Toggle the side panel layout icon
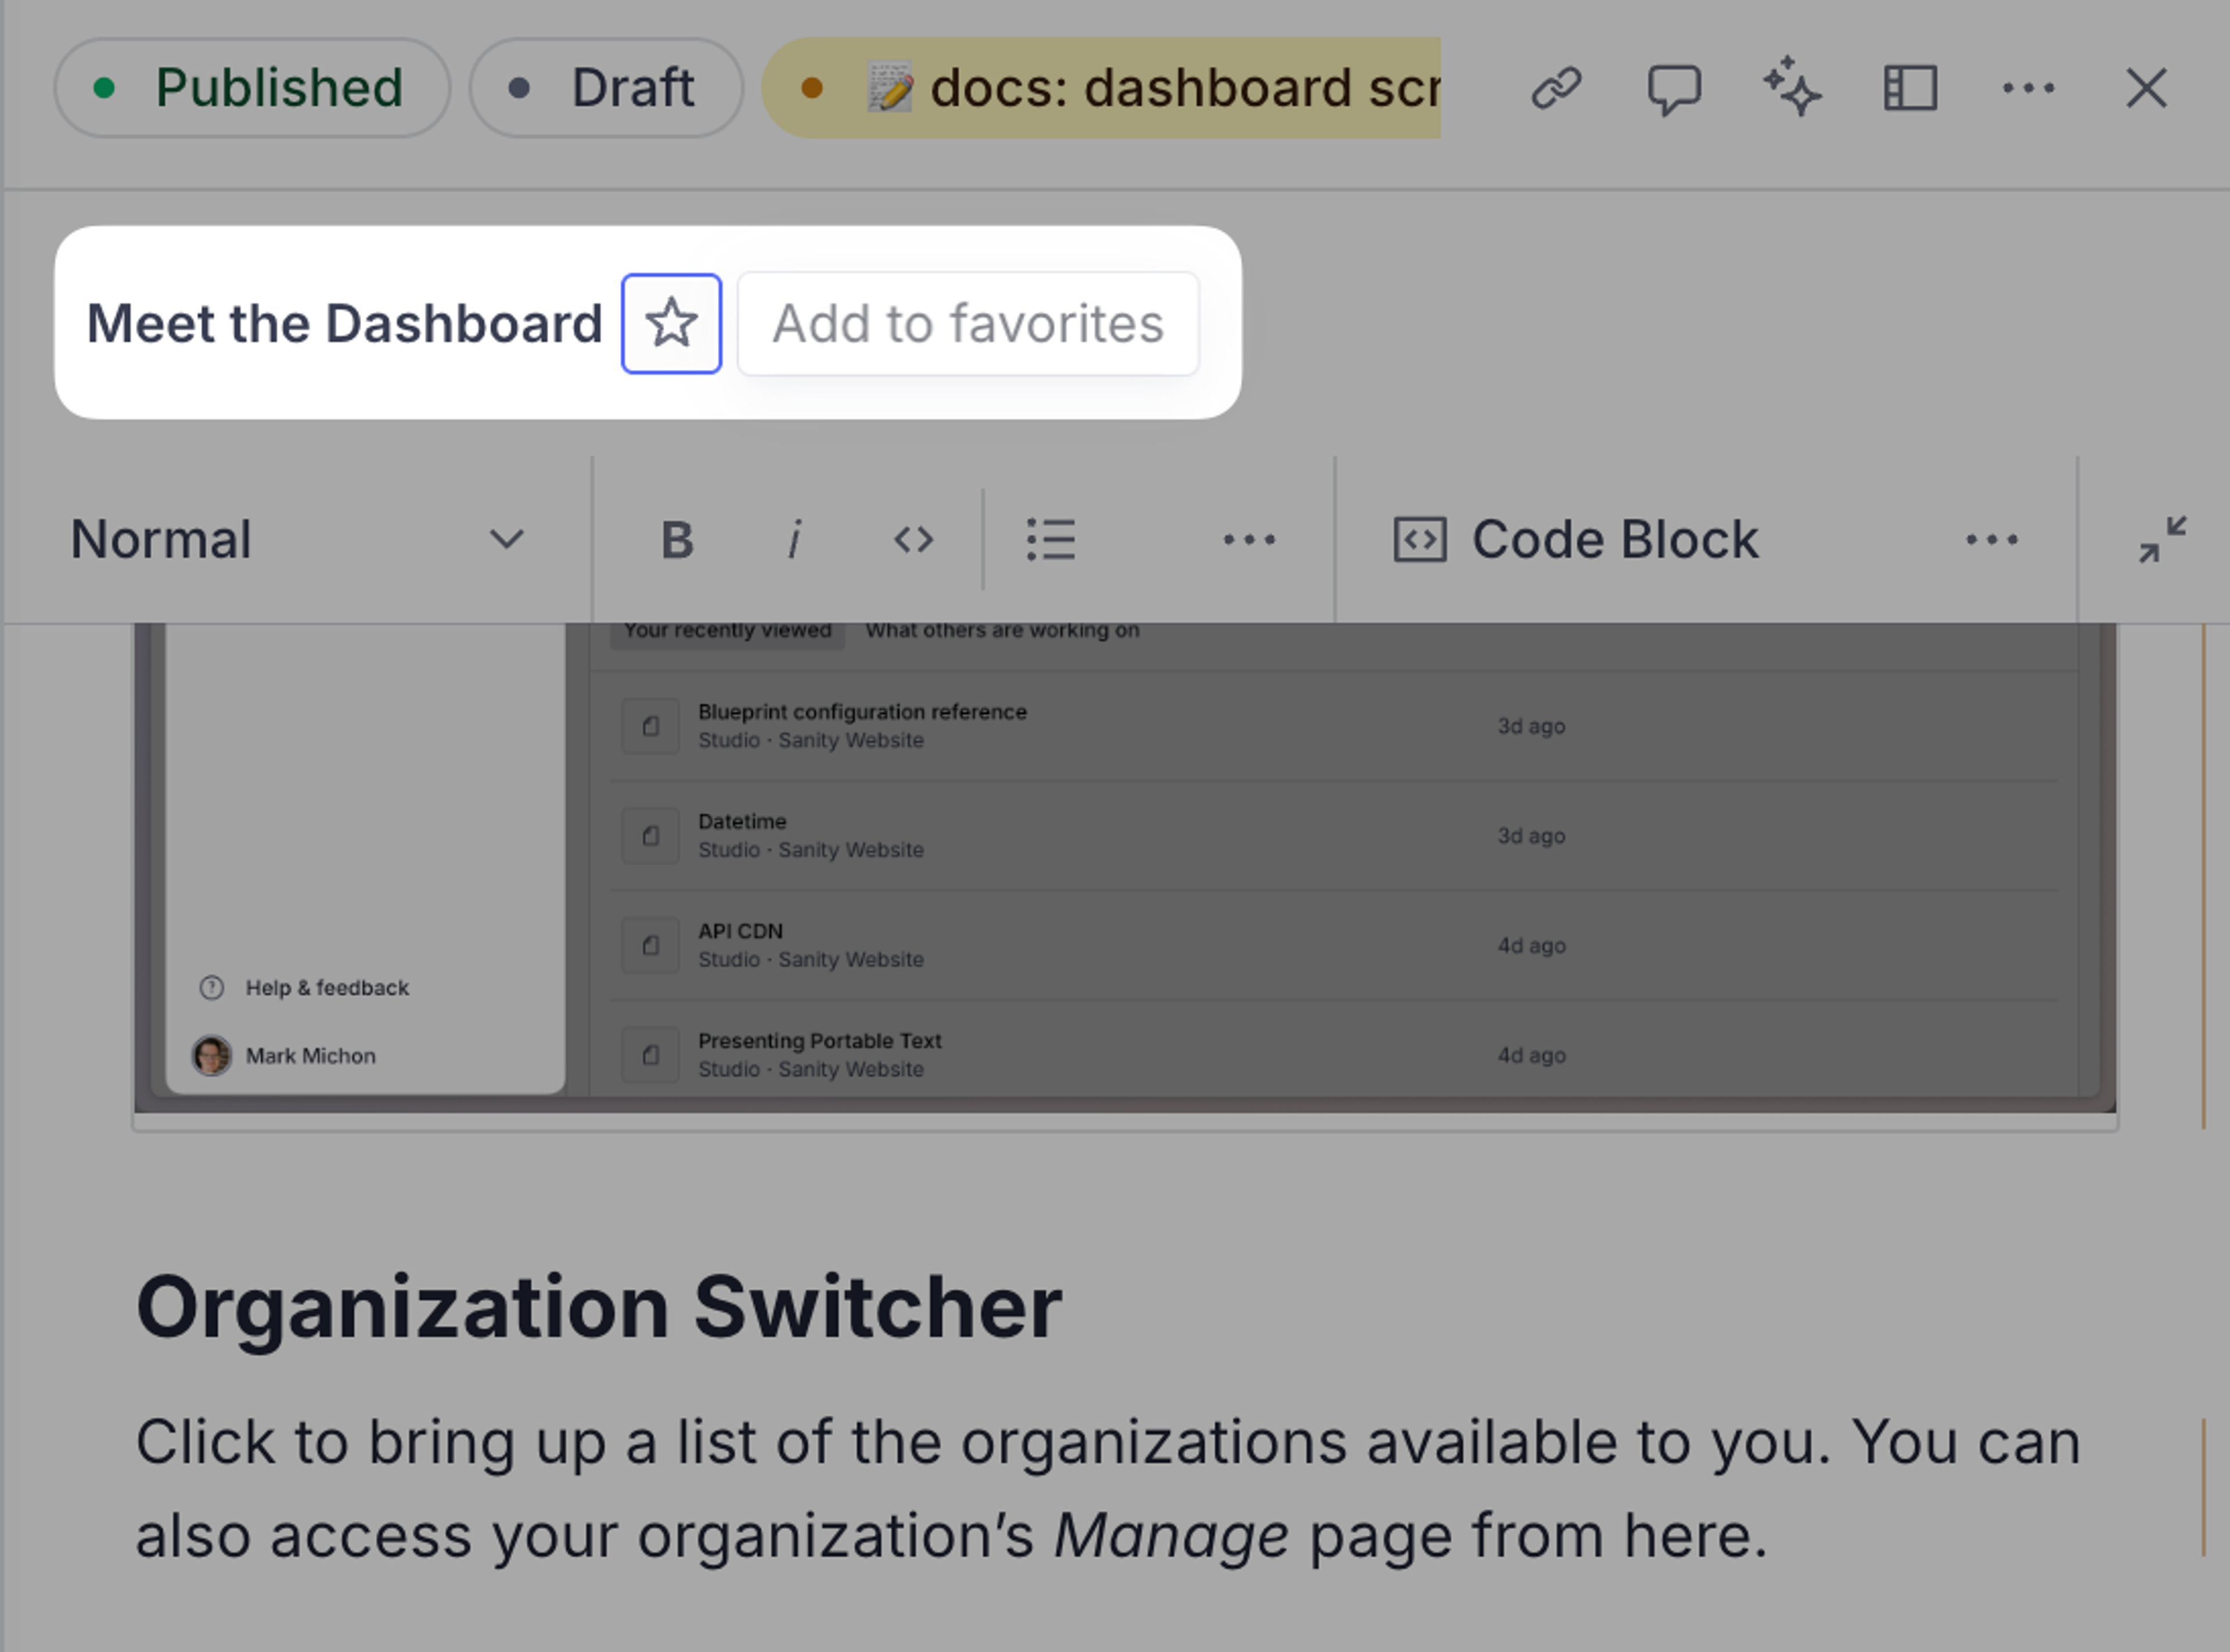The height and width of the screenshot is (1652, 2230). point(1910,88)
